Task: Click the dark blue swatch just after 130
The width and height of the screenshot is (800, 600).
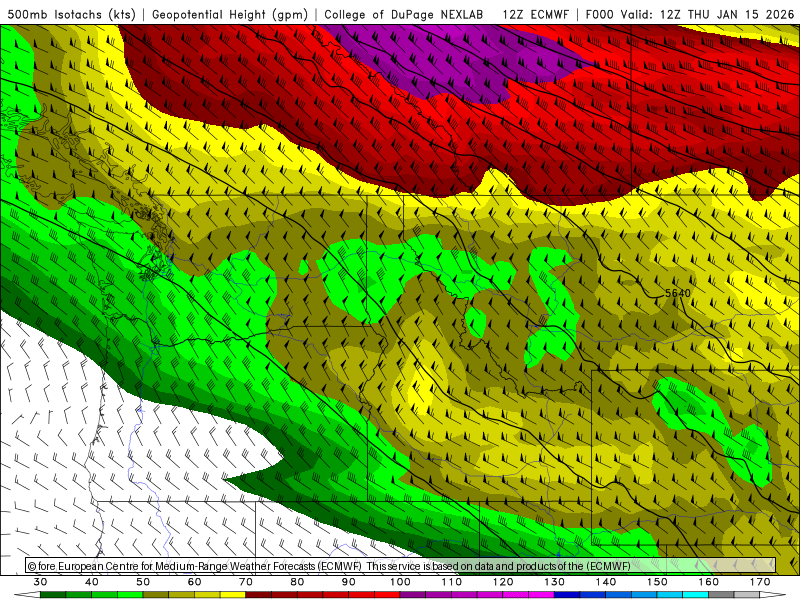Action: [x=567, y=594]
